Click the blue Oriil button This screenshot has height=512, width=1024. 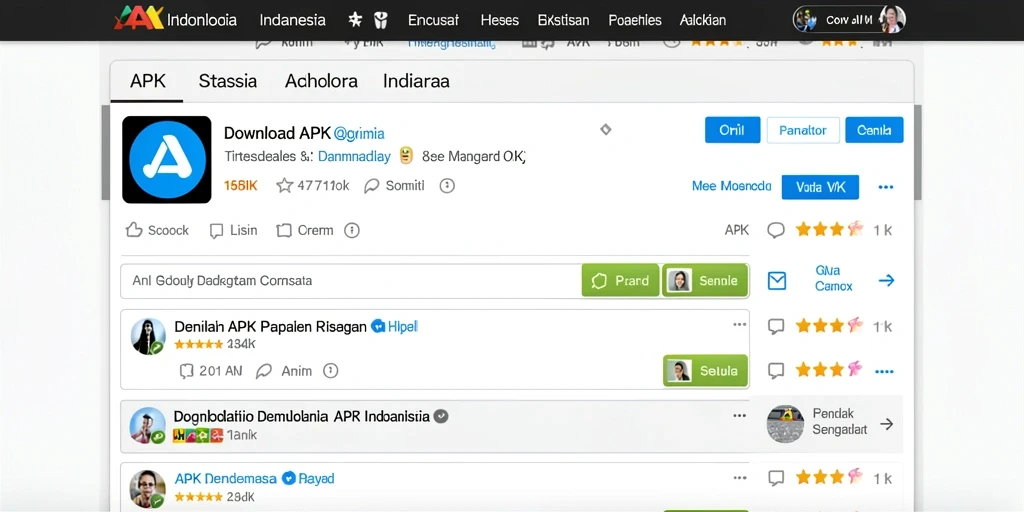click(732, 130)
